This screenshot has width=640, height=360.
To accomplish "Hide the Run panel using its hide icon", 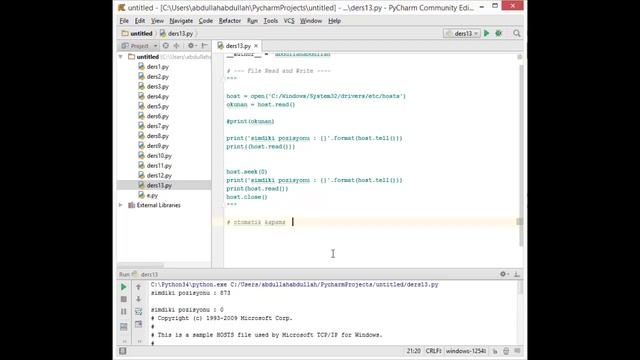I will tap(517, 274).
